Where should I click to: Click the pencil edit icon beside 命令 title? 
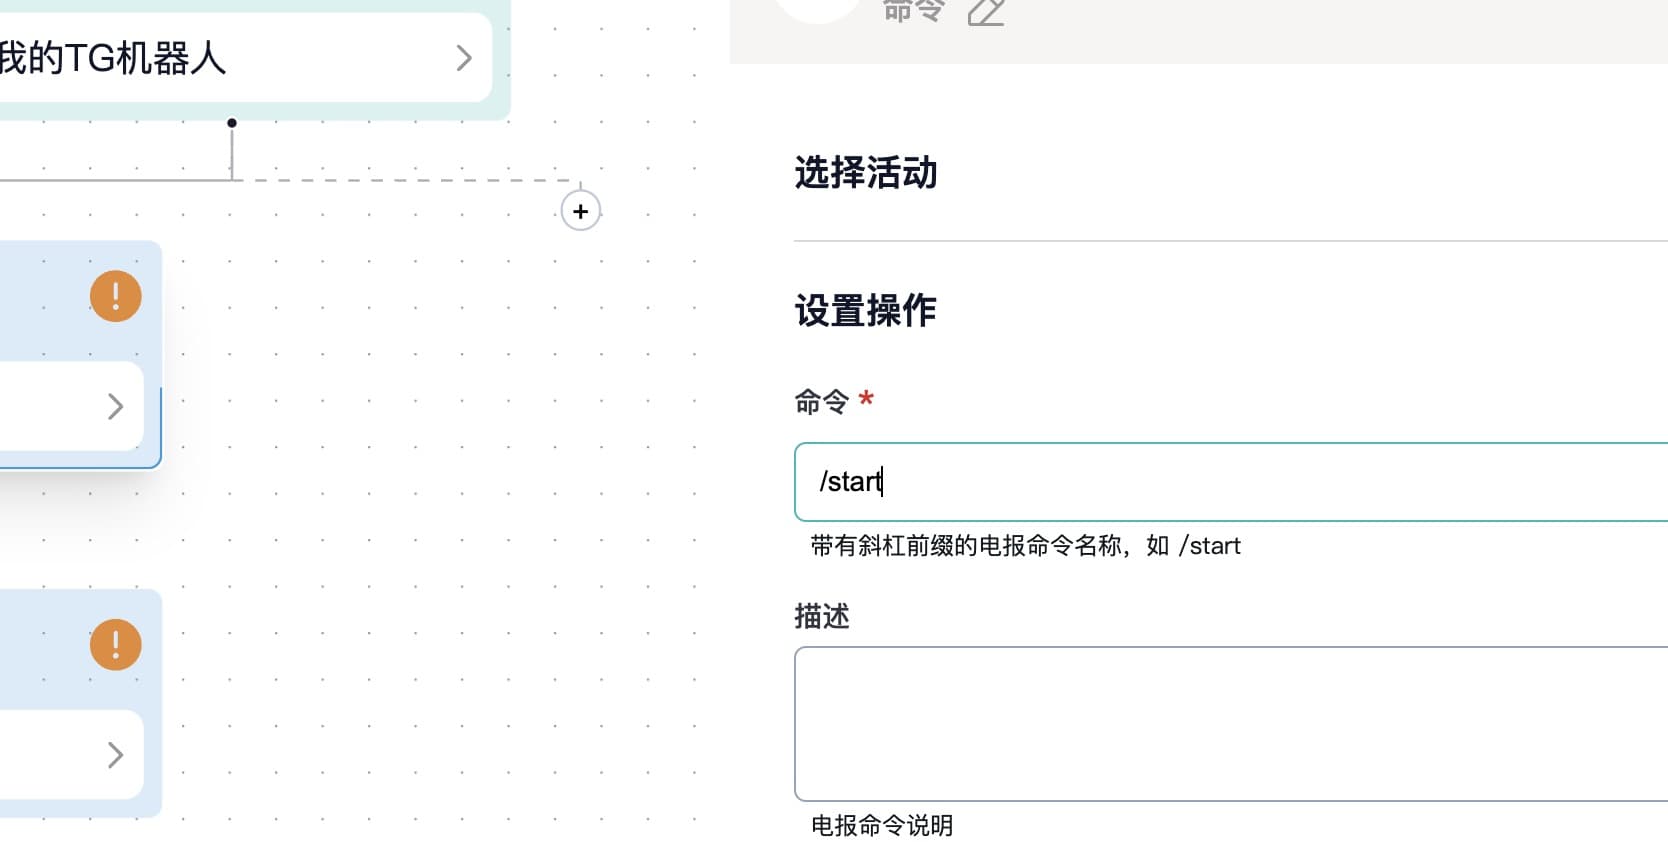pyautogui.click(x=985, y=12)
